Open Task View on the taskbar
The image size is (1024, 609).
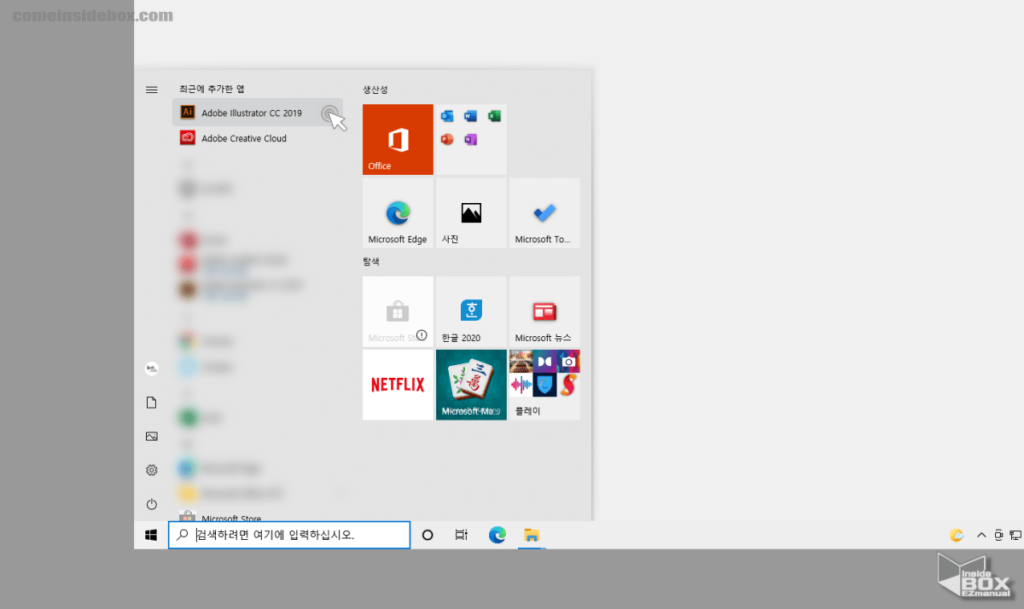[x=461, y=535]
